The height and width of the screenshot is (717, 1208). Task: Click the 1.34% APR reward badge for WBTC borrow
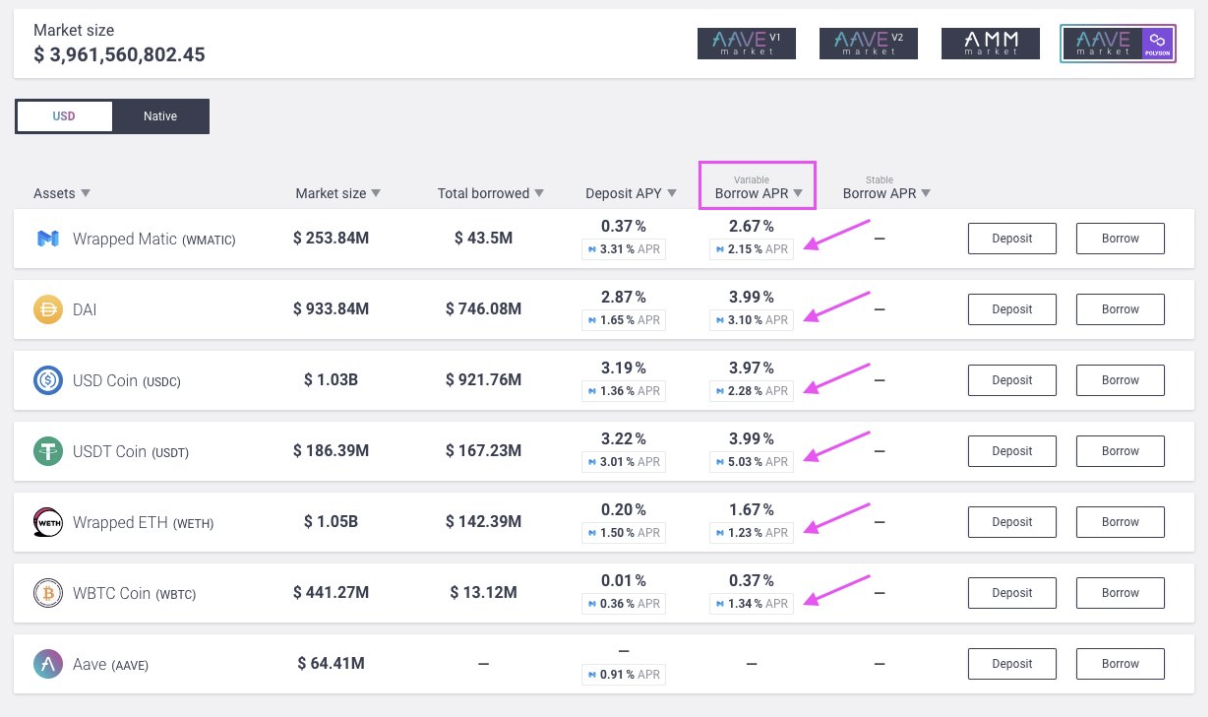[751, 603]
